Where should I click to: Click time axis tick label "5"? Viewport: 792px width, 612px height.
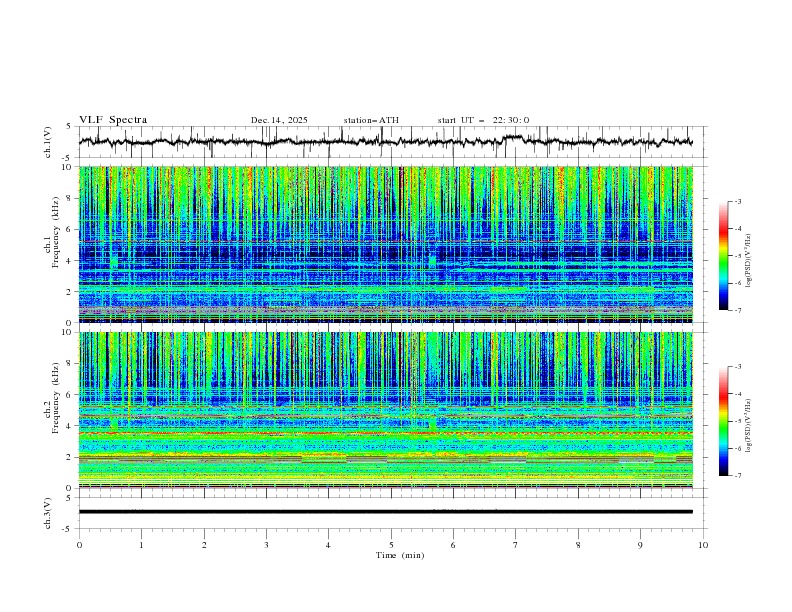[x=391, y=545]
